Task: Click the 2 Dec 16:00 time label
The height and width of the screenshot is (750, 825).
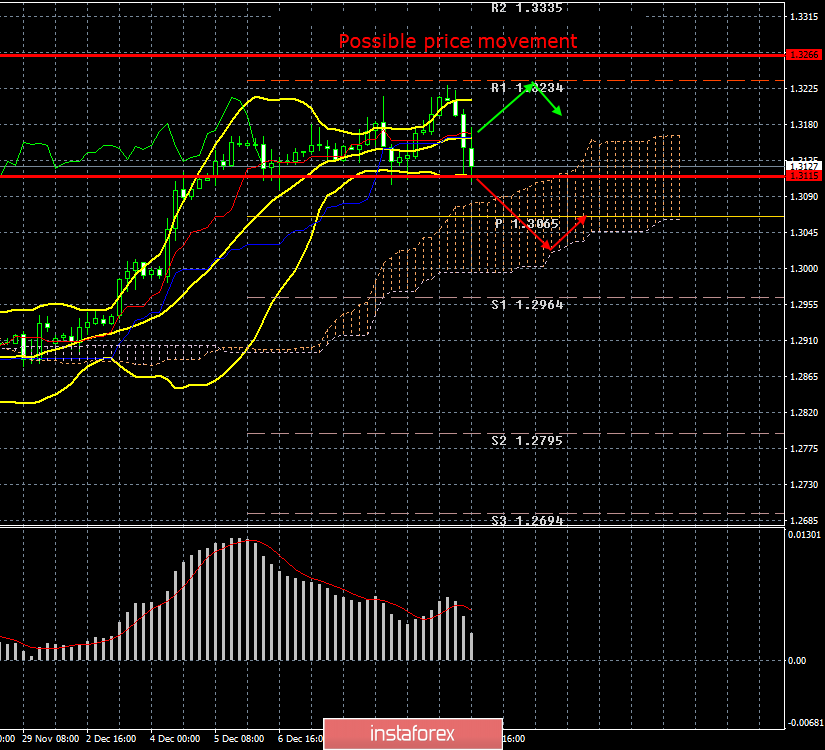Action: [x=111, y=738]
